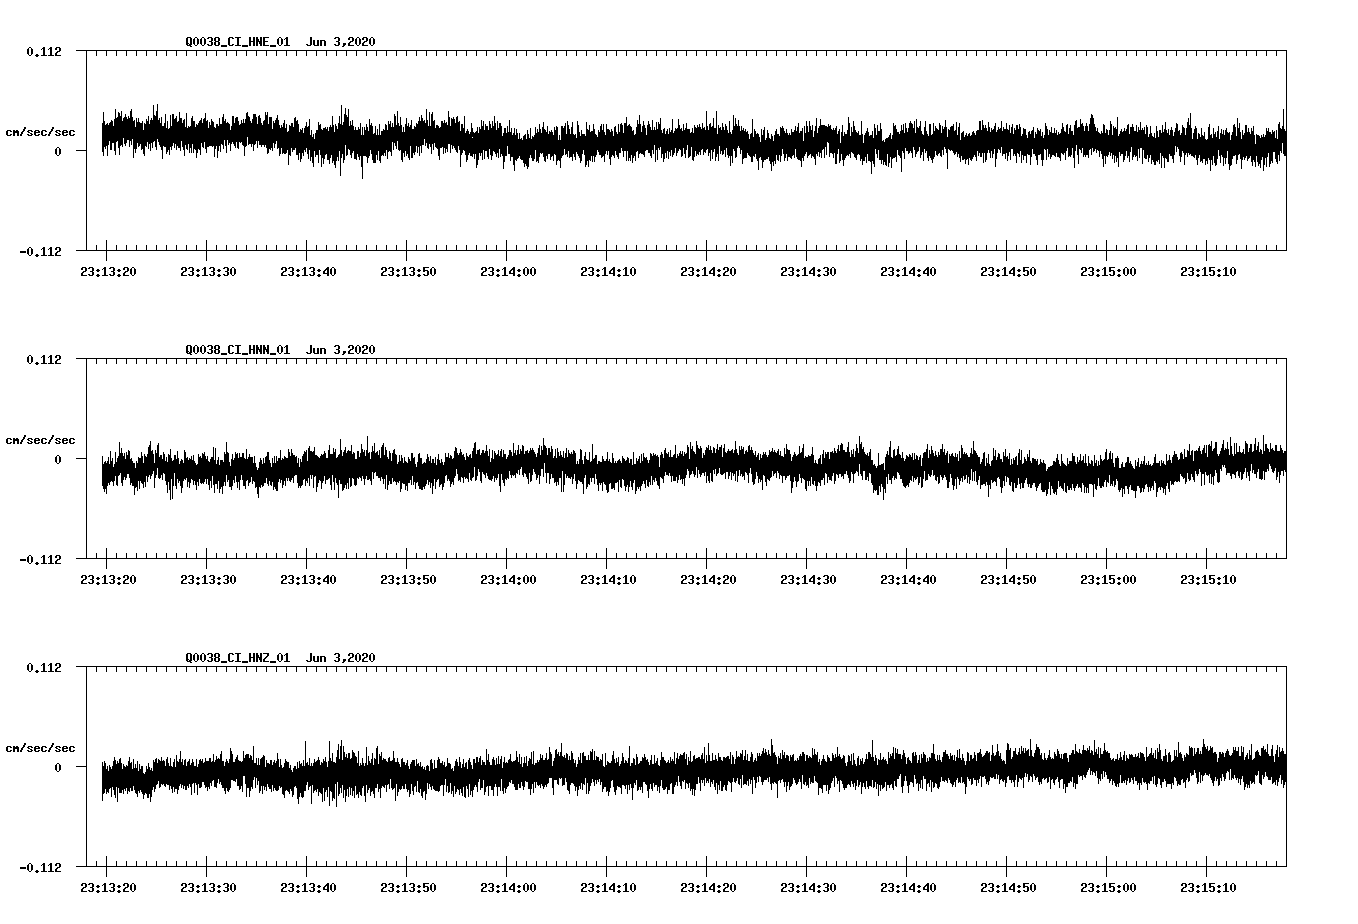Viewport: 1358px width, 924px height.
Task: Select 23:14:30 tick label below HNN trace
Action: (808, 580)
